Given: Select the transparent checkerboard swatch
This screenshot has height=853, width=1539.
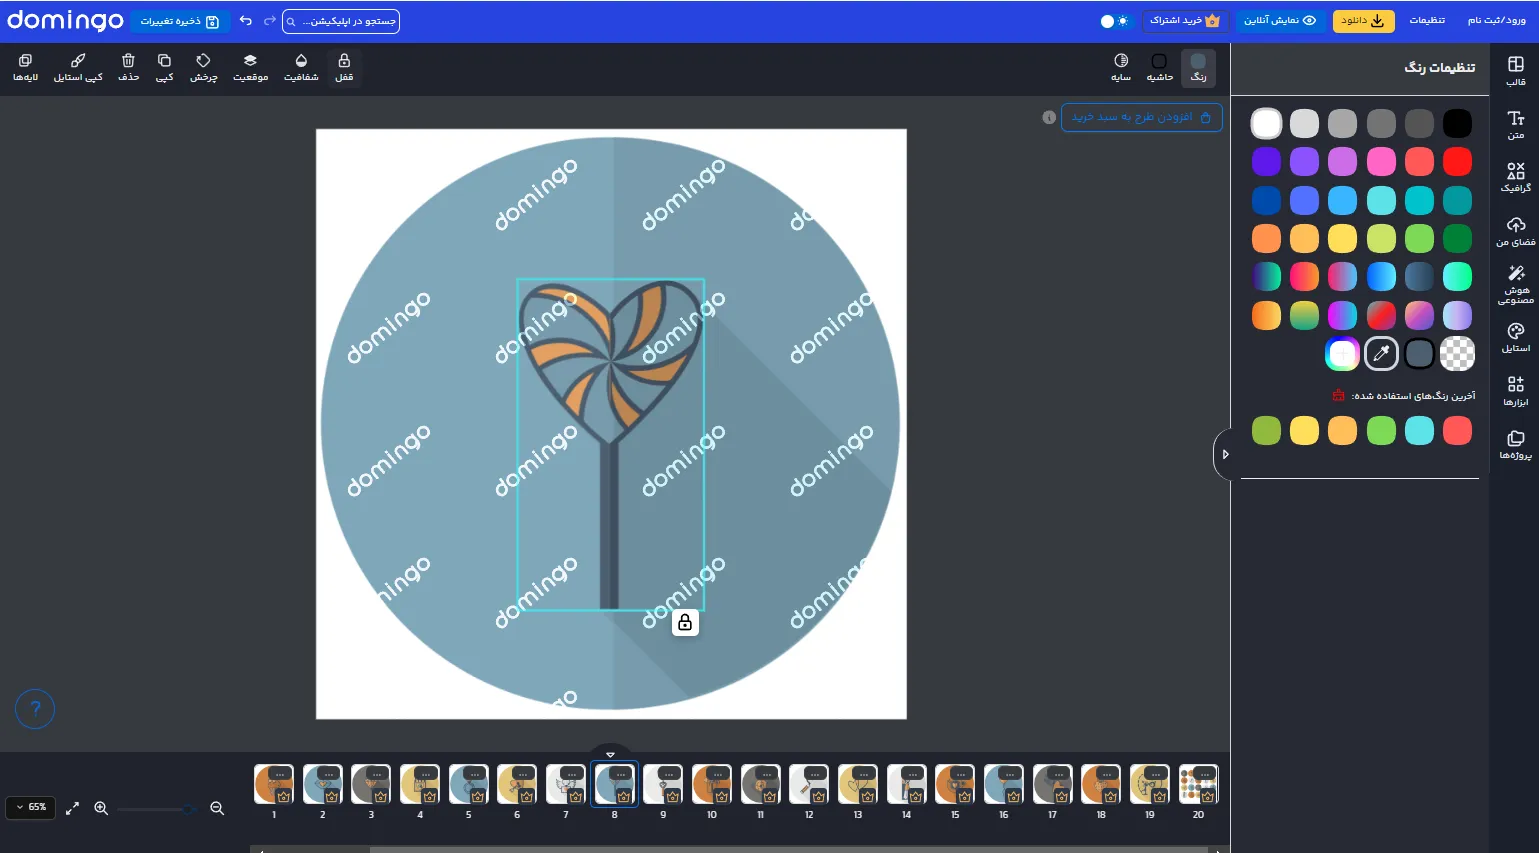Looking at the screenshot, I should [1457, 353].
